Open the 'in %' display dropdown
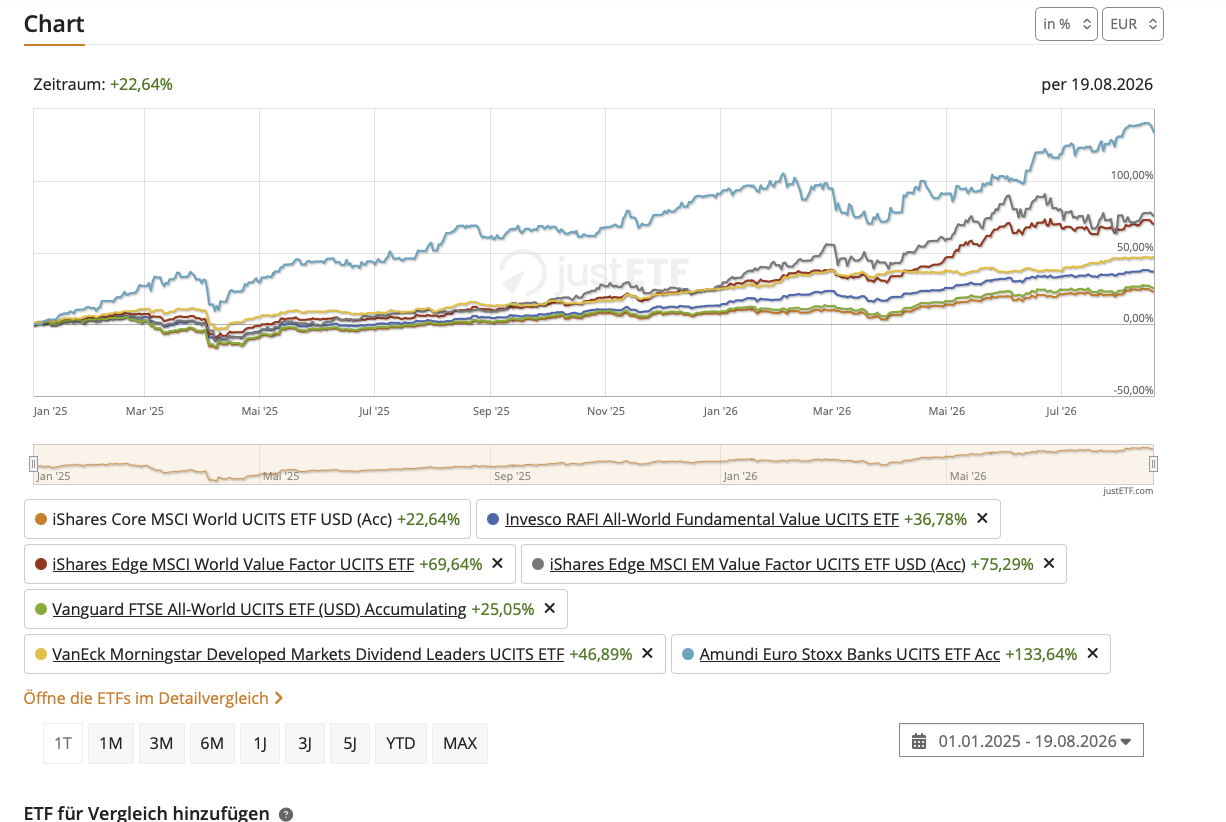The height and width of the screenshot is (822, 1226). pos(1066,24)
